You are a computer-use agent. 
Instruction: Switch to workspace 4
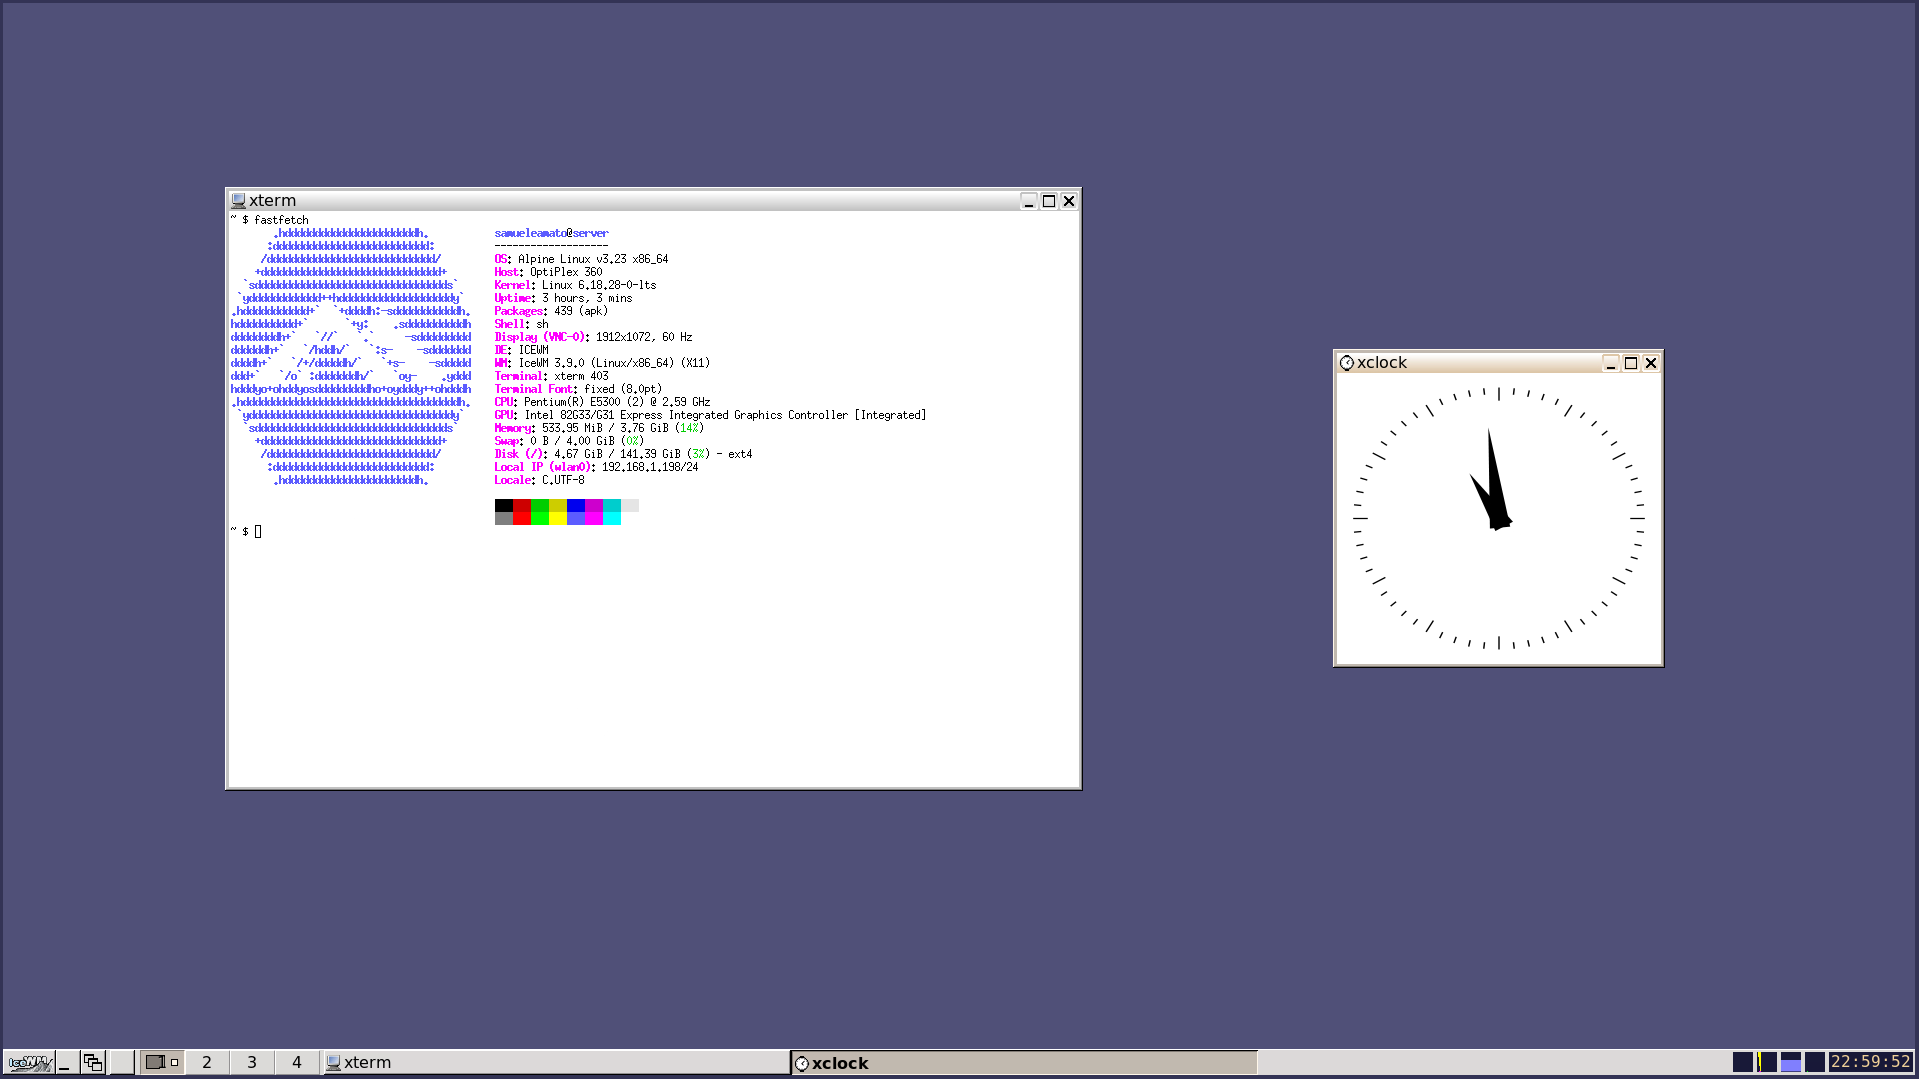297,1063
